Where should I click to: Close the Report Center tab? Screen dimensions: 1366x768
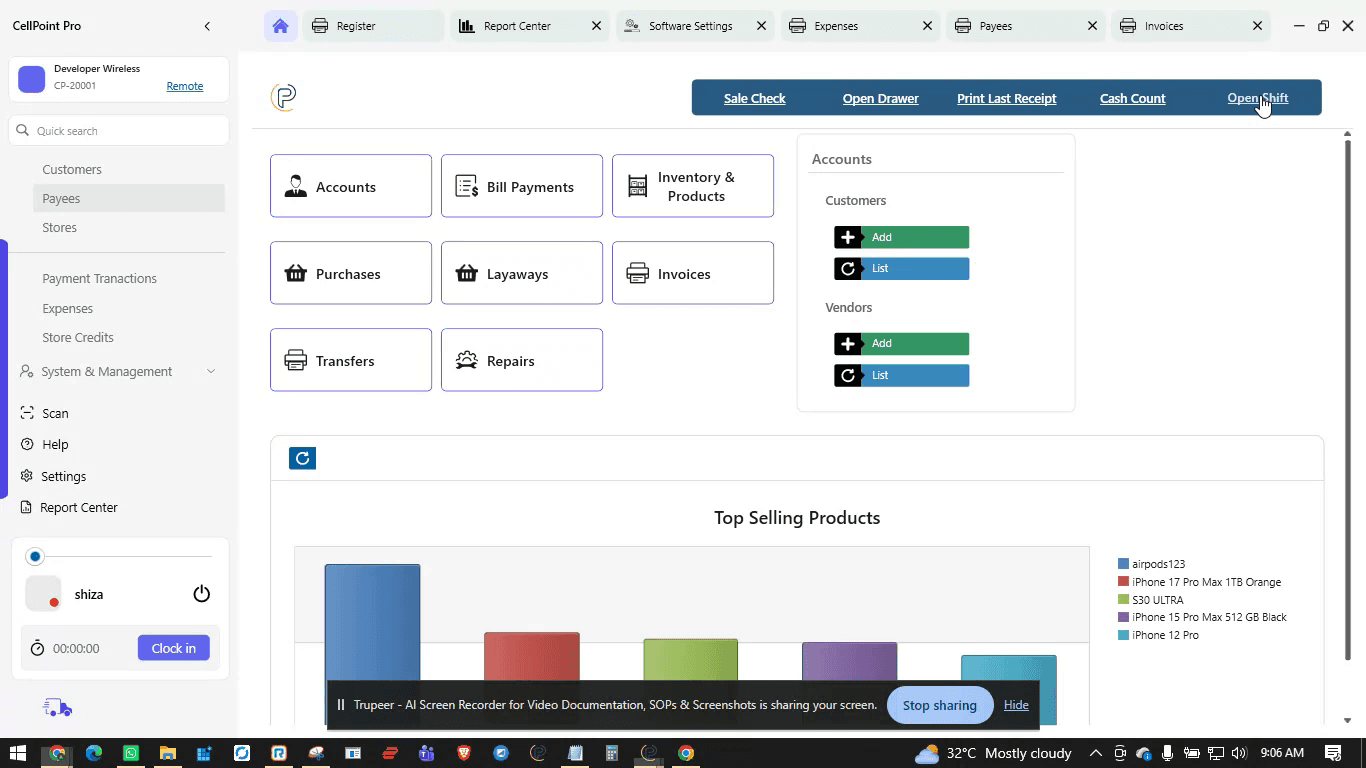(597, 26)
